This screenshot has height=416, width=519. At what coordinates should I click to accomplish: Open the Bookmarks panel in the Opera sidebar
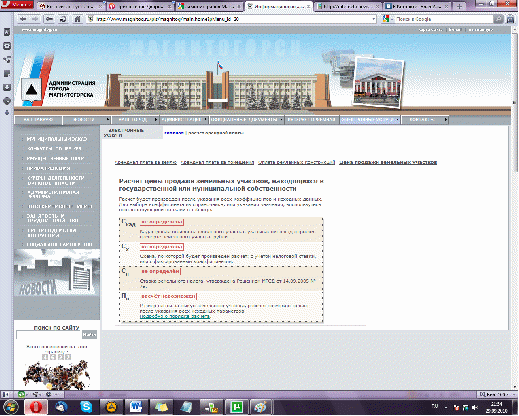[7, 32]
